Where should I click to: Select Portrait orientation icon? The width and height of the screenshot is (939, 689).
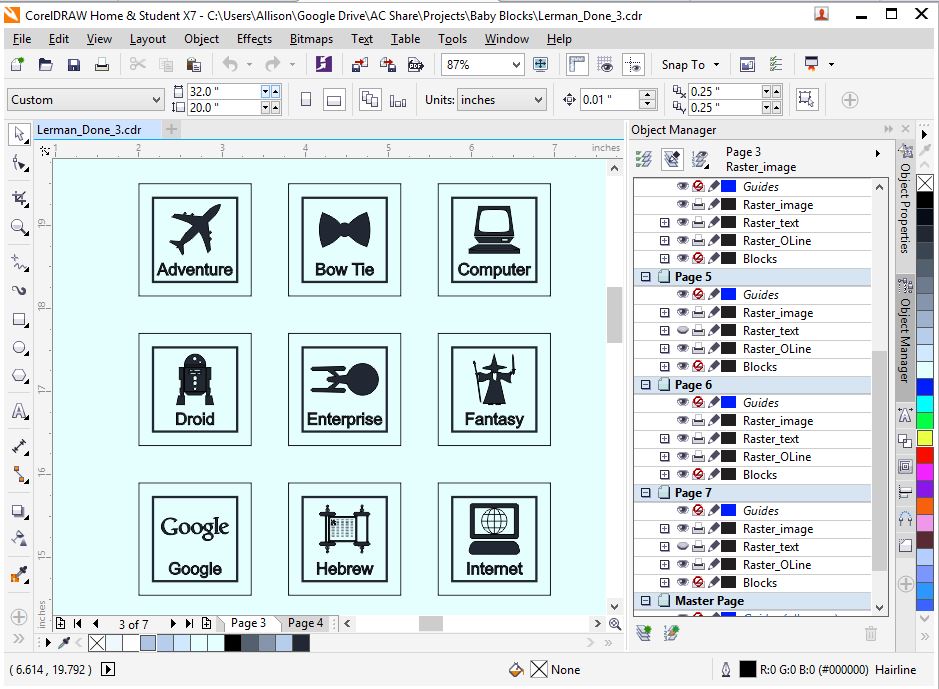pyautogui.click(x=306, y=99)
